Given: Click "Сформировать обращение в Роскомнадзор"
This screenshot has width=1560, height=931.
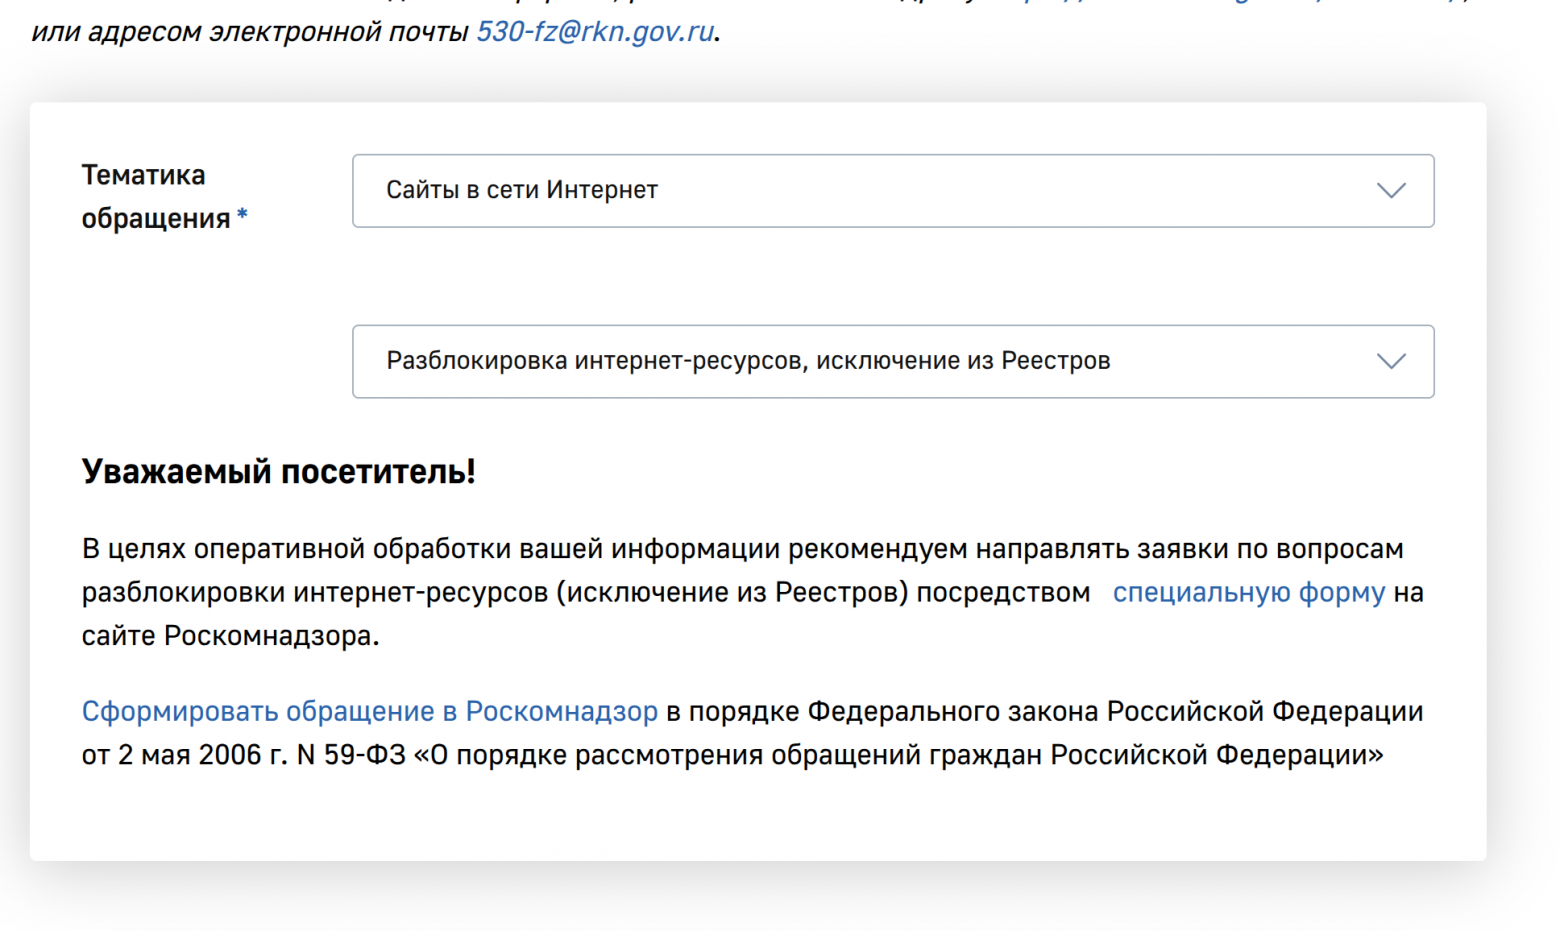Looking at the screenshot, I should pyautogui.click(x=368, y=711).
